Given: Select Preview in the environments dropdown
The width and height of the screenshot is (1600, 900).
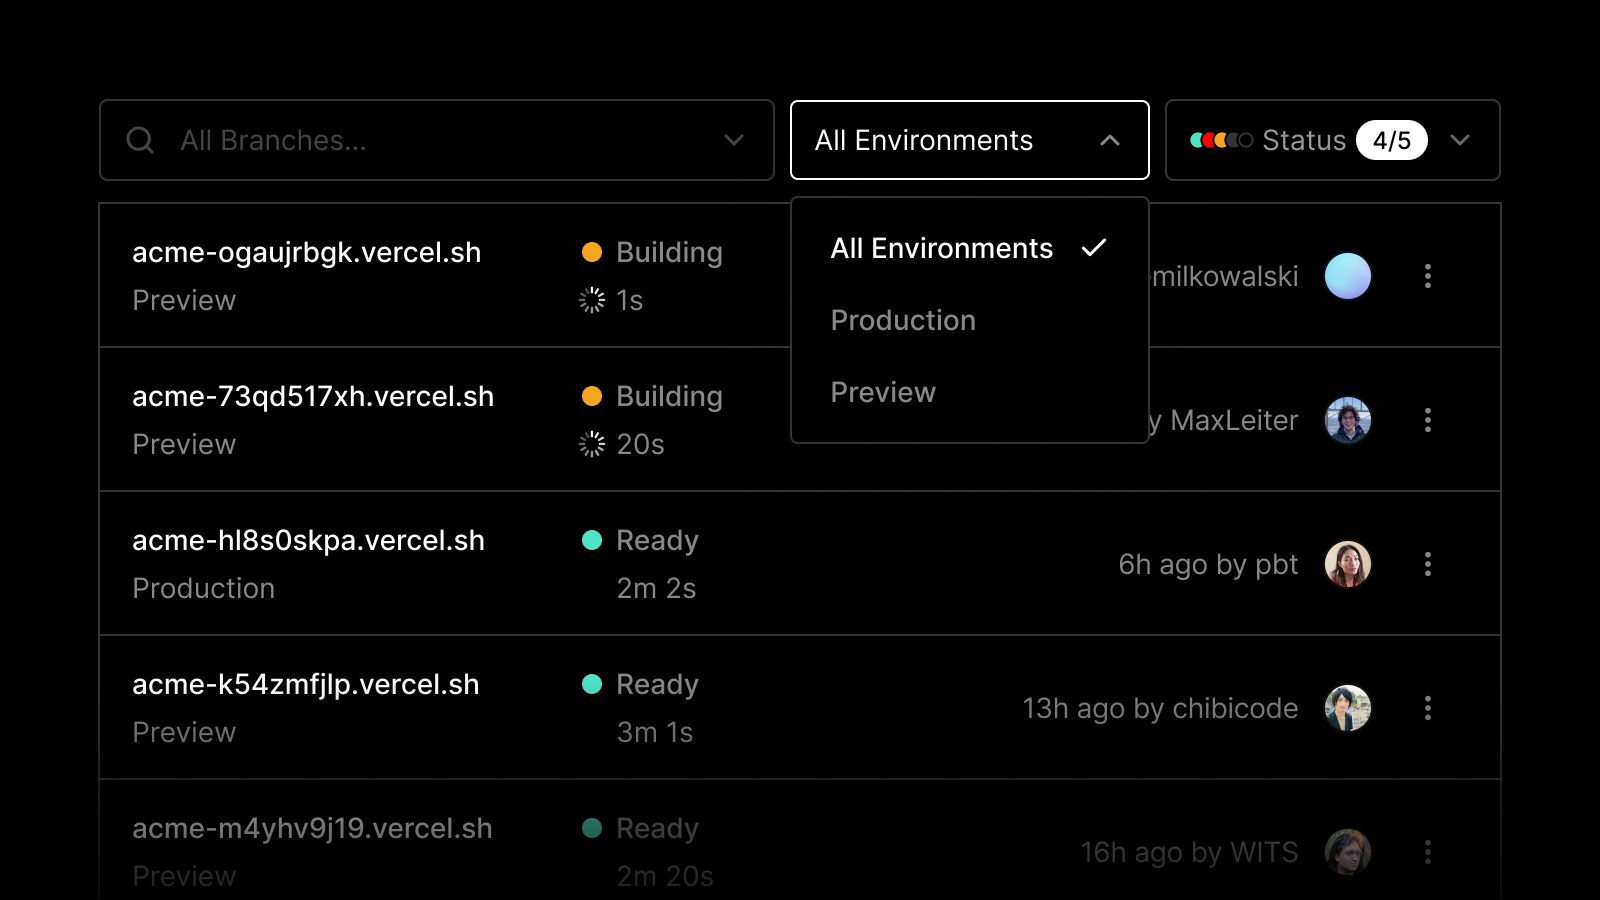Looking at the screenshot, I should coord(882,392).
